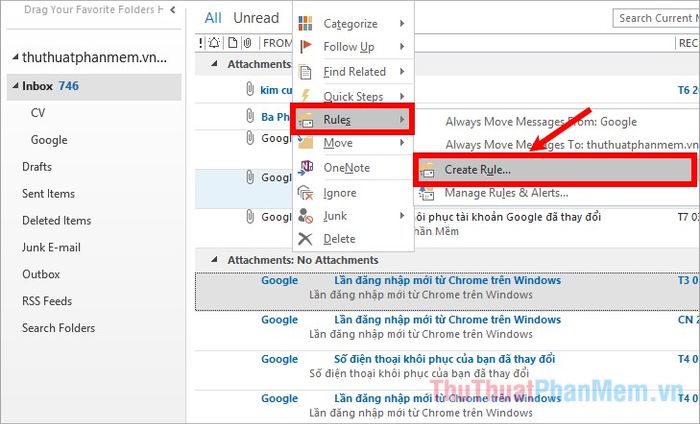The image size is (700, 424).
Task: Click the Junk person icon
Action: [x=305, y=216]
